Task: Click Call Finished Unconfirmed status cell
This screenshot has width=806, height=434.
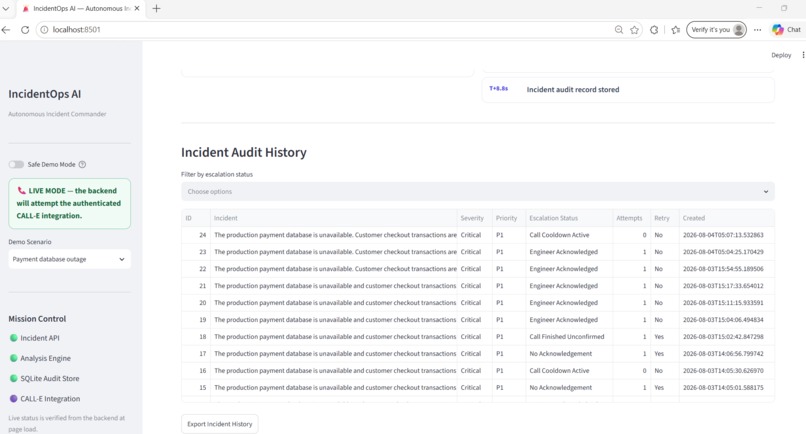Action: (x=569, y=337)
